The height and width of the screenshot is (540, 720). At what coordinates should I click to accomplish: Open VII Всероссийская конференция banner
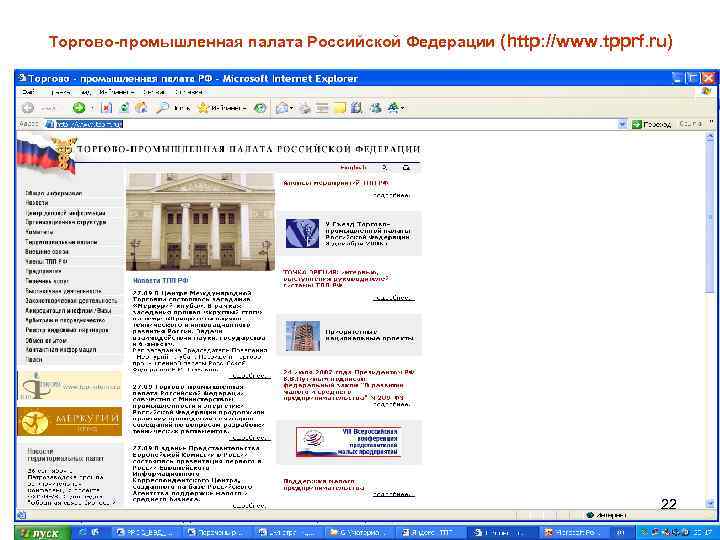[349, 442]
